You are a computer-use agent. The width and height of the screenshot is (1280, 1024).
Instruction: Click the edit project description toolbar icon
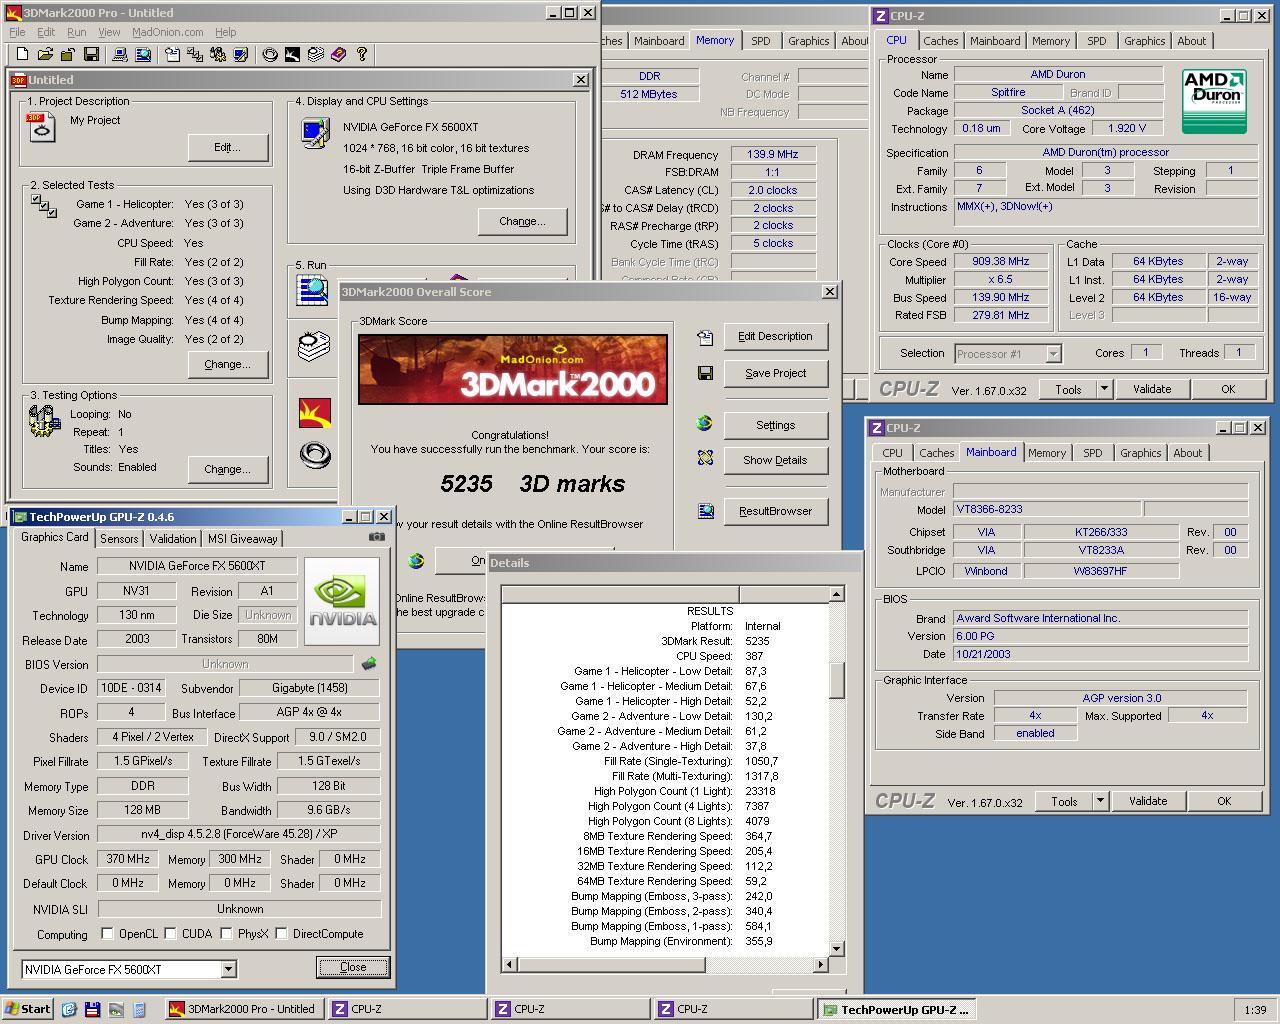(x=172, y=54)
